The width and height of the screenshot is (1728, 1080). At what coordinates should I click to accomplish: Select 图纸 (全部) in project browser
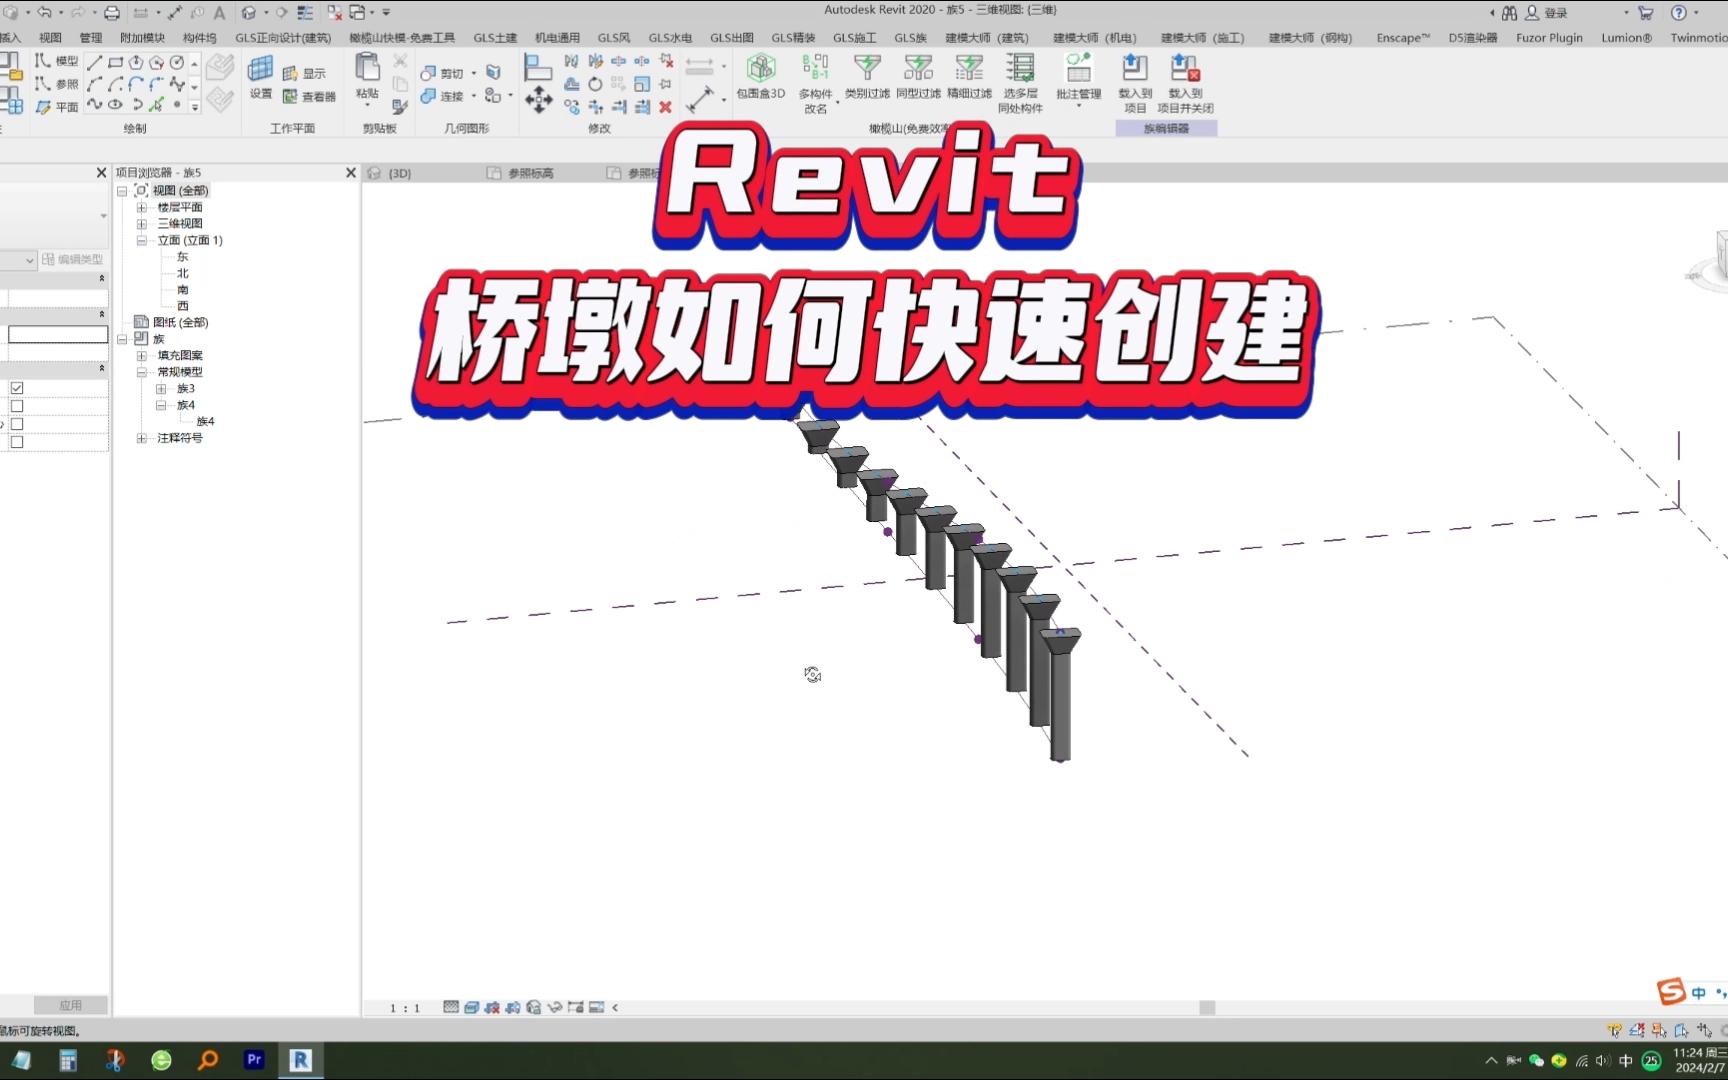[180, 322]
